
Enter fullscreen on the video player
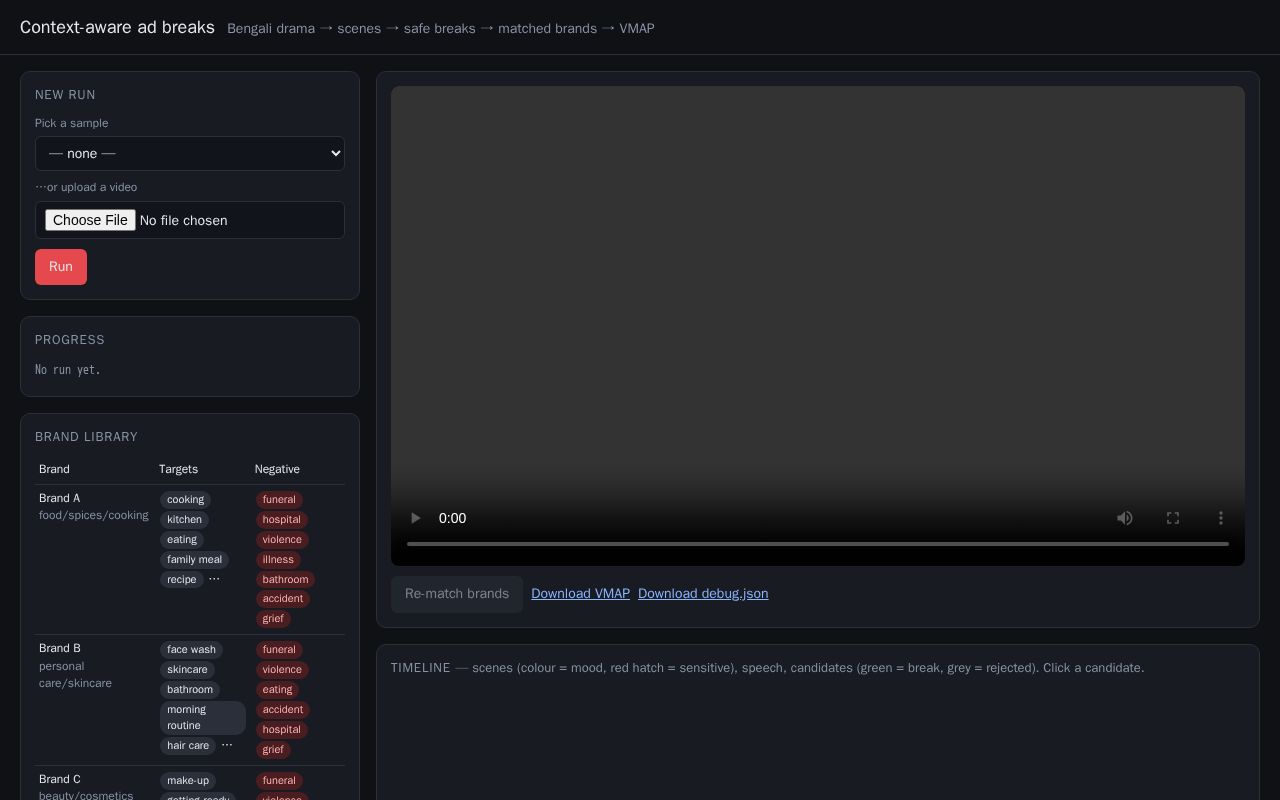1173,518
